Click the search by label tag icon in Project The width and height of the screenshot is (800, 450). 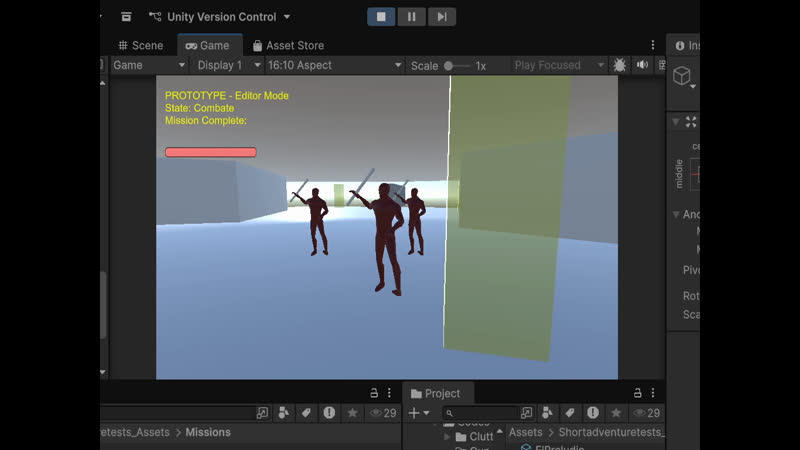tap(570, 413)
